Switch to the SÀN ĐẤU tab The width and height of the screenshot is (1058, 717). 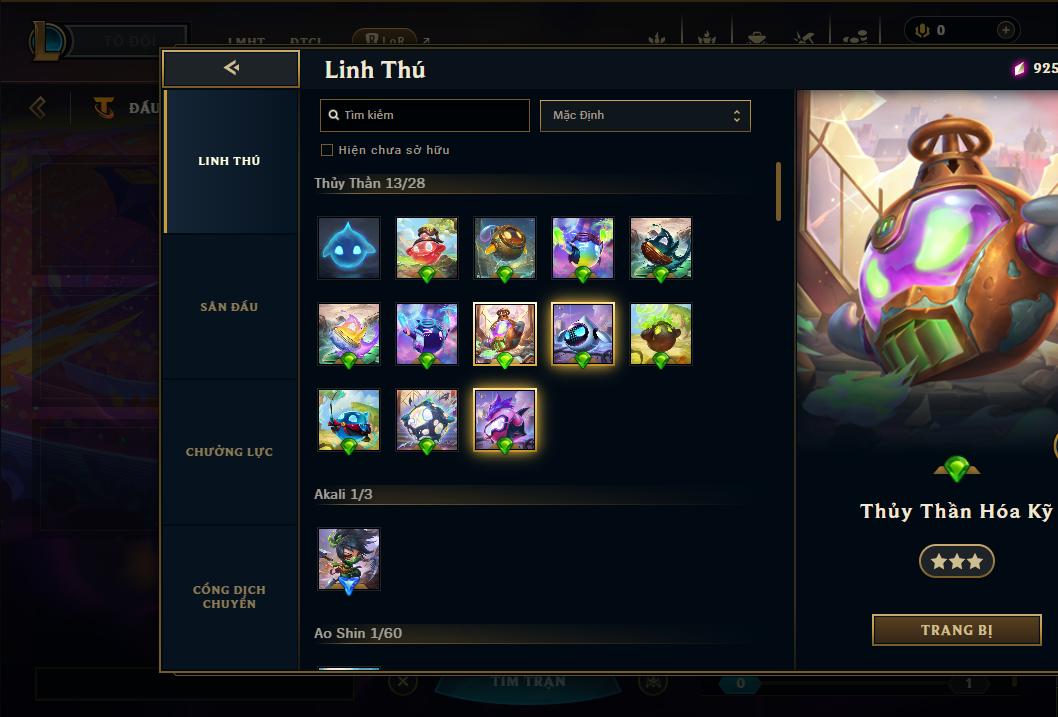[x=231, y=307]
